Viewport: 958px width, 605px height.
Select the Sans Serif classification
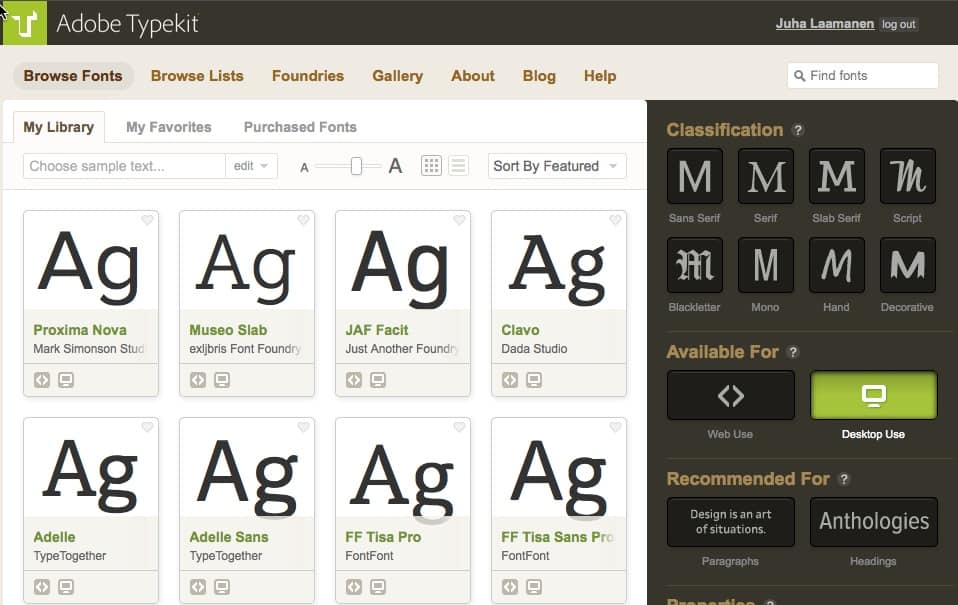(x=695, y=176)
